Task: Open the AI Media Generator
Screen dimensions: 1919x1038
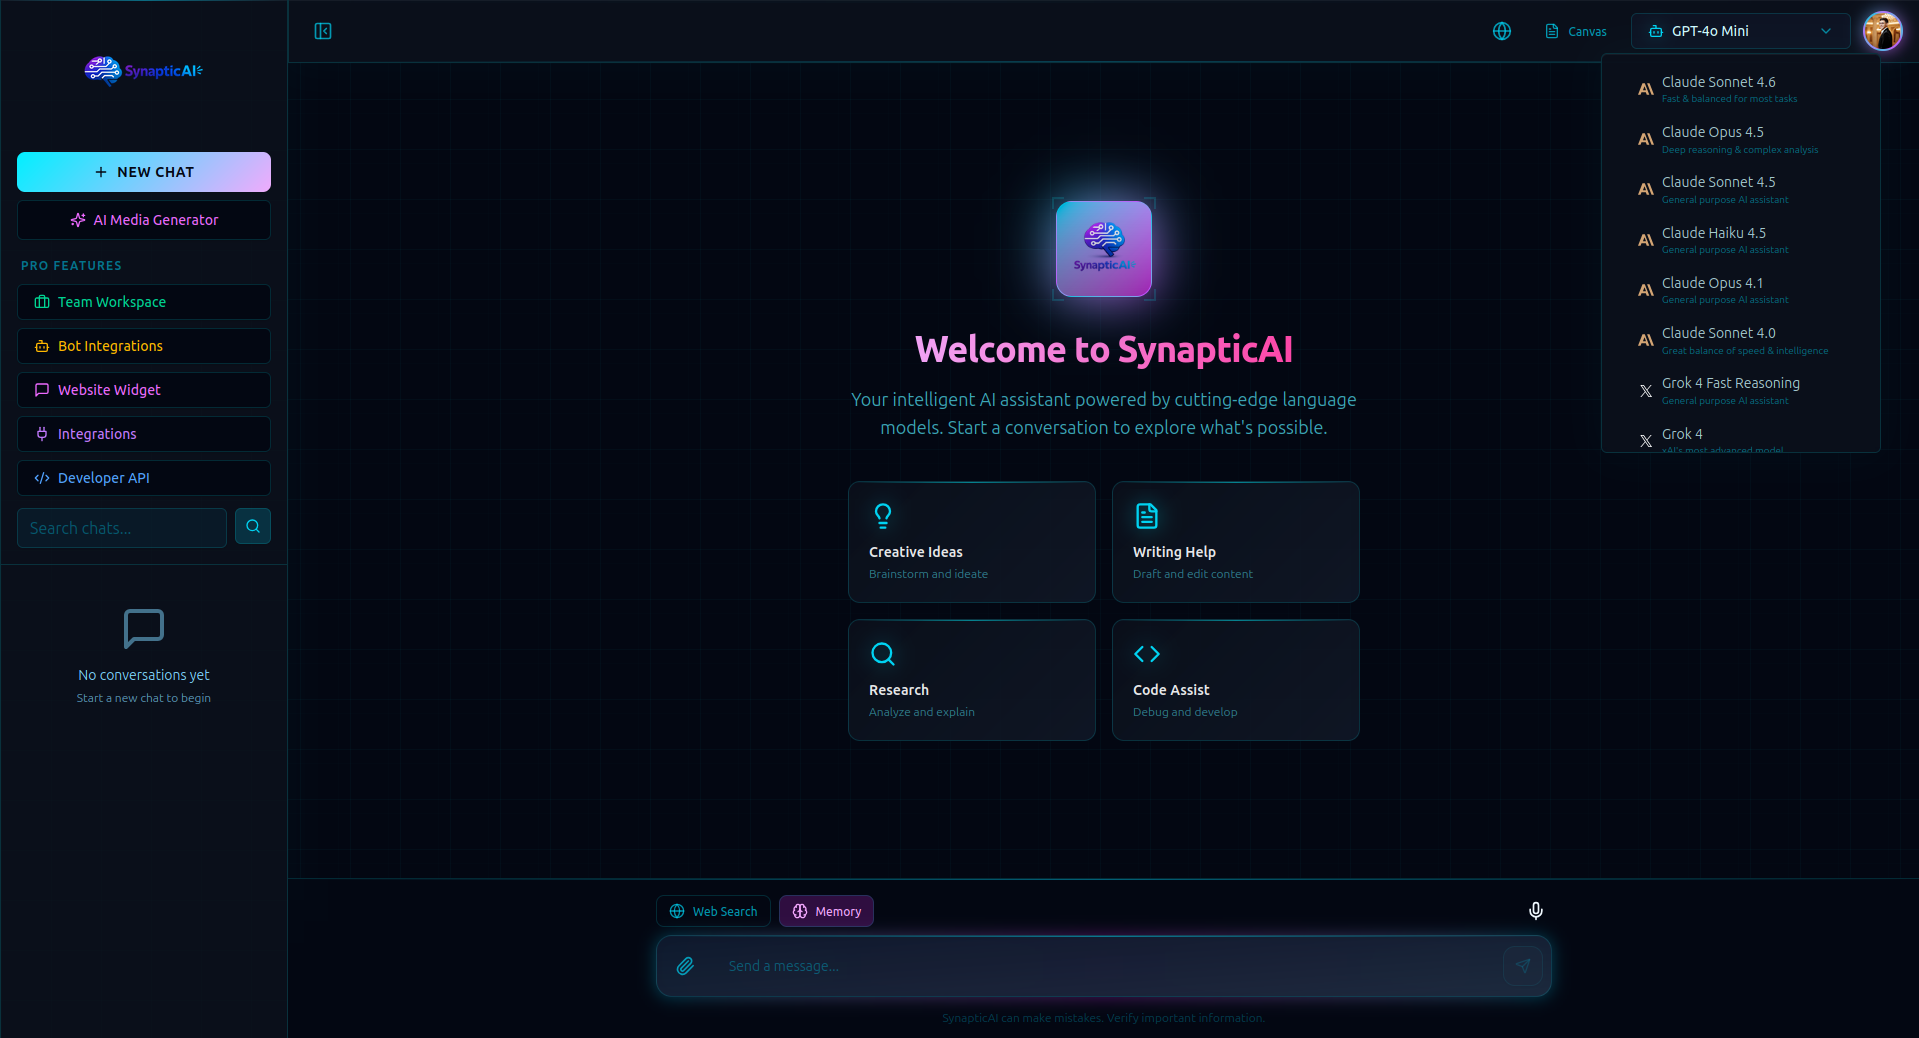Action: (x=143, y=220)
